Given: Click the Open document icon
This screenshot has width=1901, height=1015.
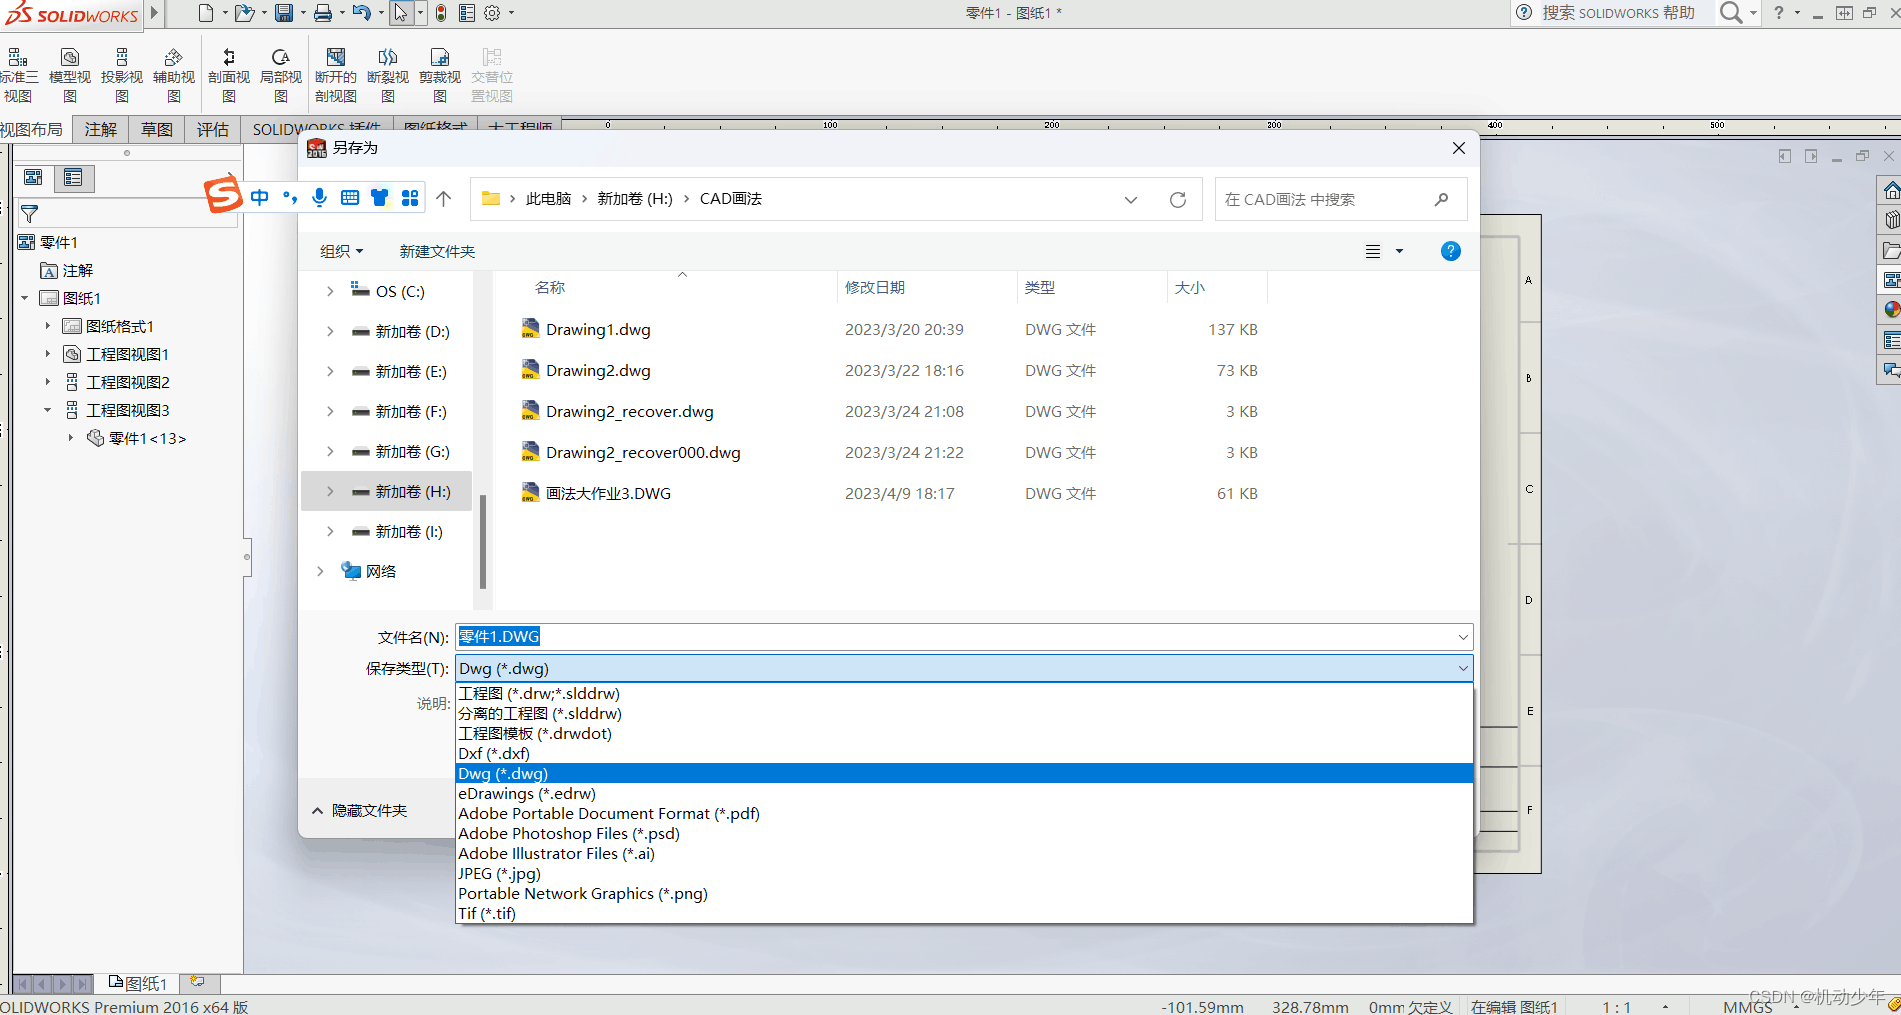Looking at the screenshot, I should 243,13.
